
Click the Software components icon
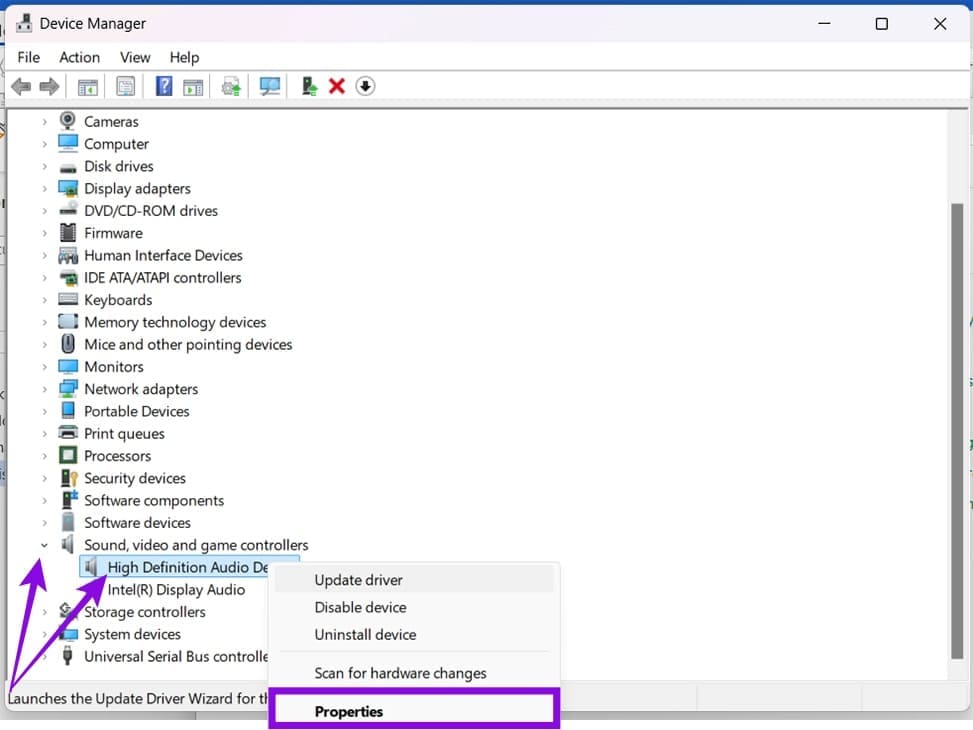coord(69,499)
